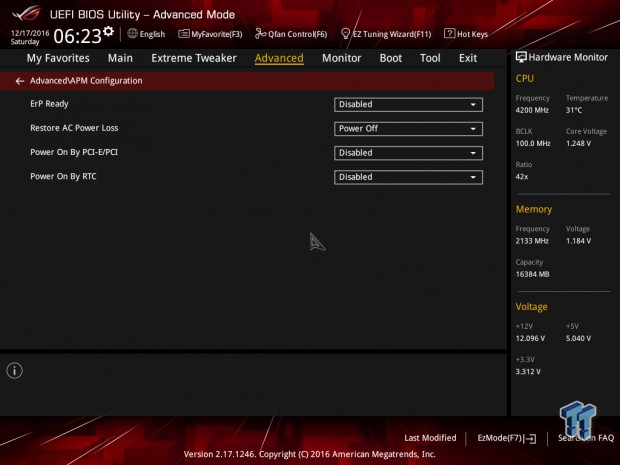Image resolution: width=620 pixels, height=465 pixels.
Task: Click the info circle icon
Action: (15, 370)
